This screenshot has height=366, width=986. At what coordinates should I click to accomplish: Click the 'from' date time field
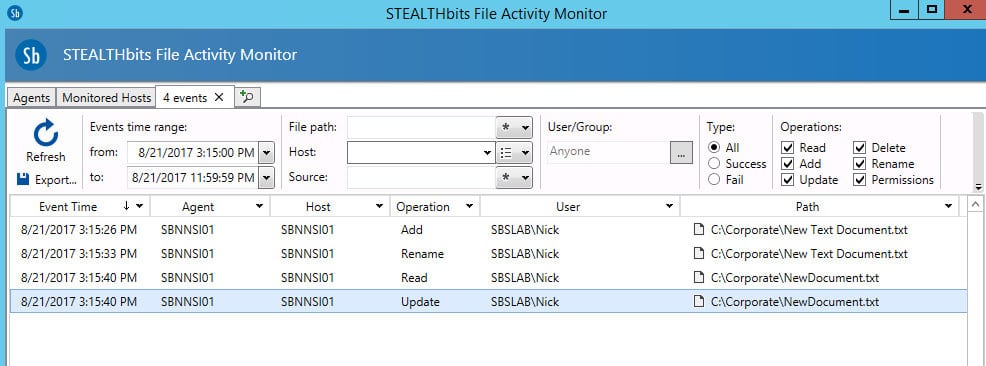click(x=193, y=153)
